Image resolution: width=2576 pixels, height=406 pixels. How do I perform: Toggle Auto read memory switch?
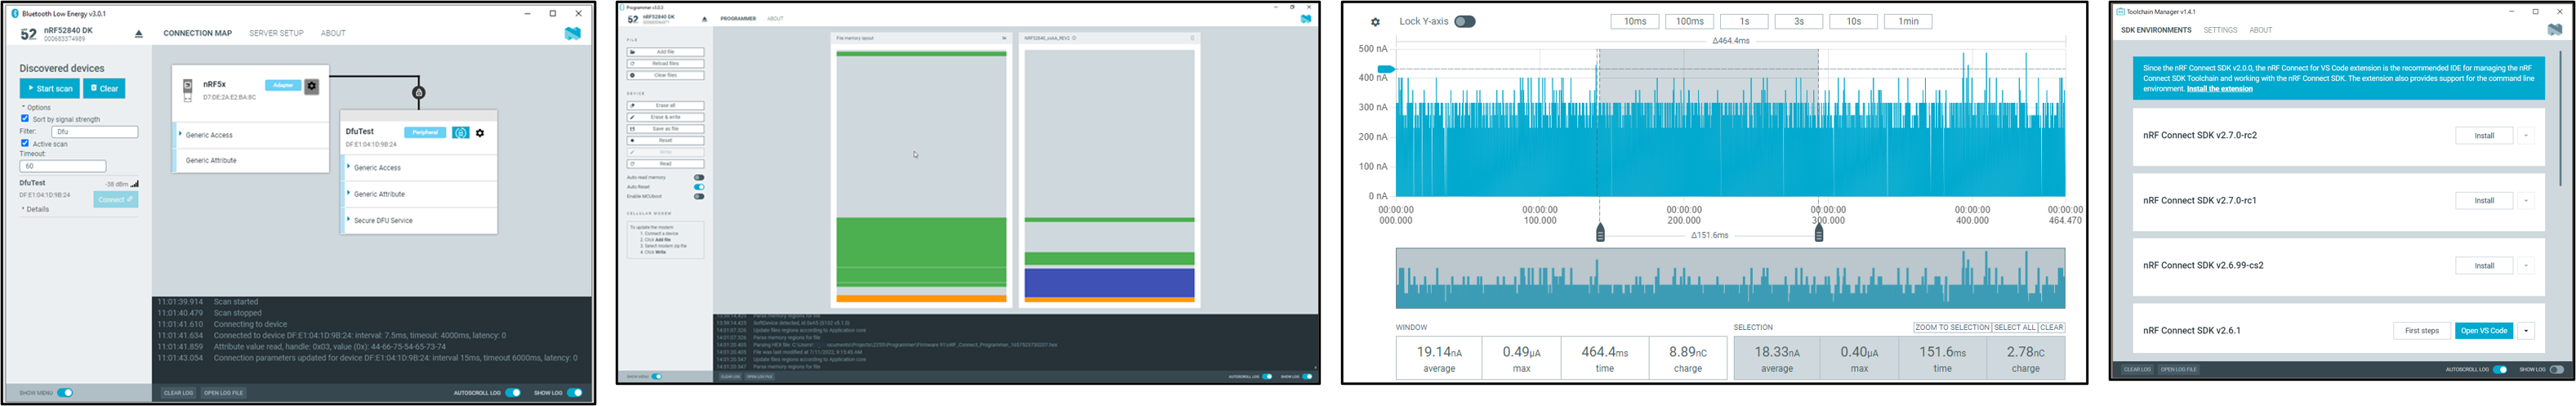click(699, 178)
